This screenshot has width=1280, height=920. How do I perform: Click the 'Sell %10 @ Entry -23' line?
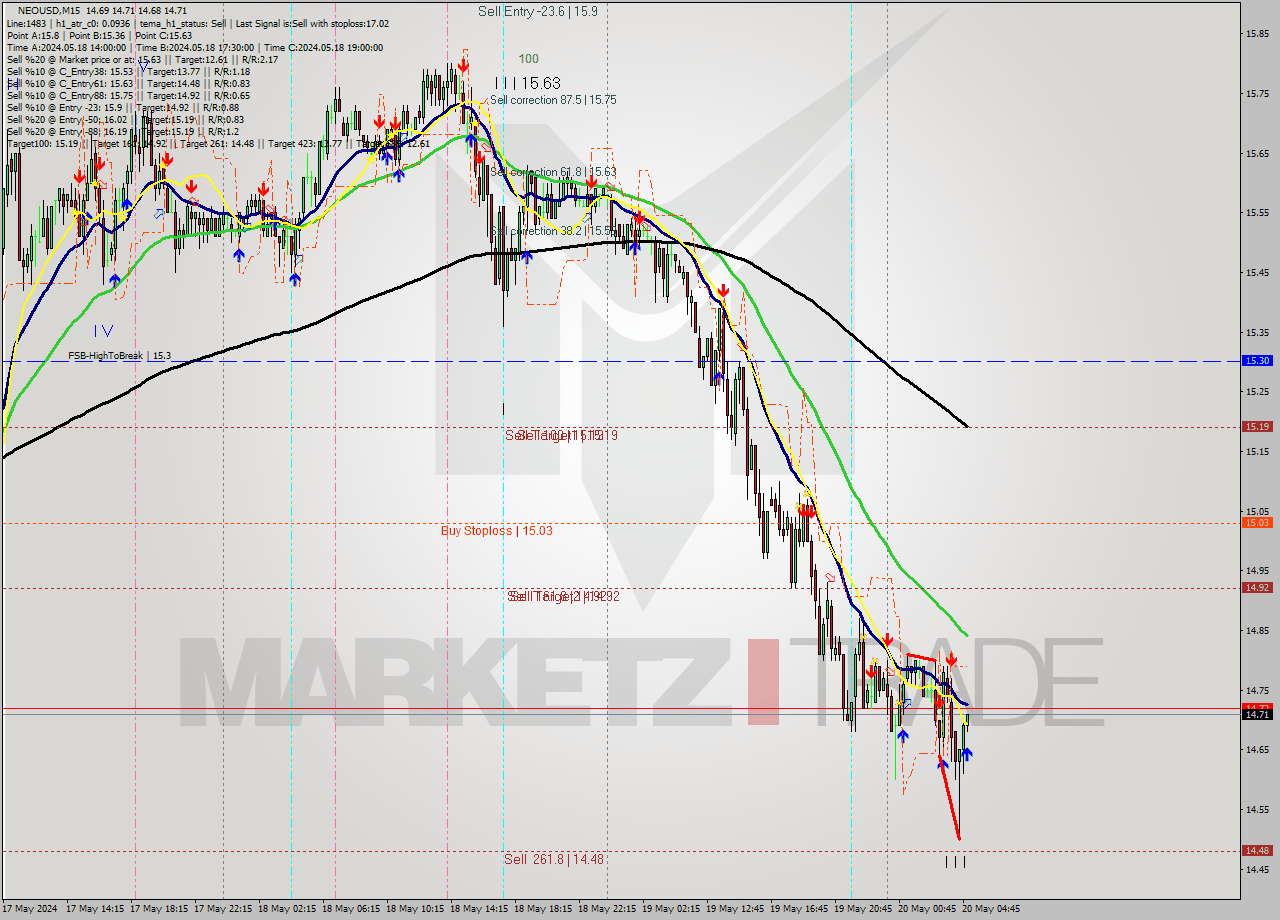tap(122, 107)
